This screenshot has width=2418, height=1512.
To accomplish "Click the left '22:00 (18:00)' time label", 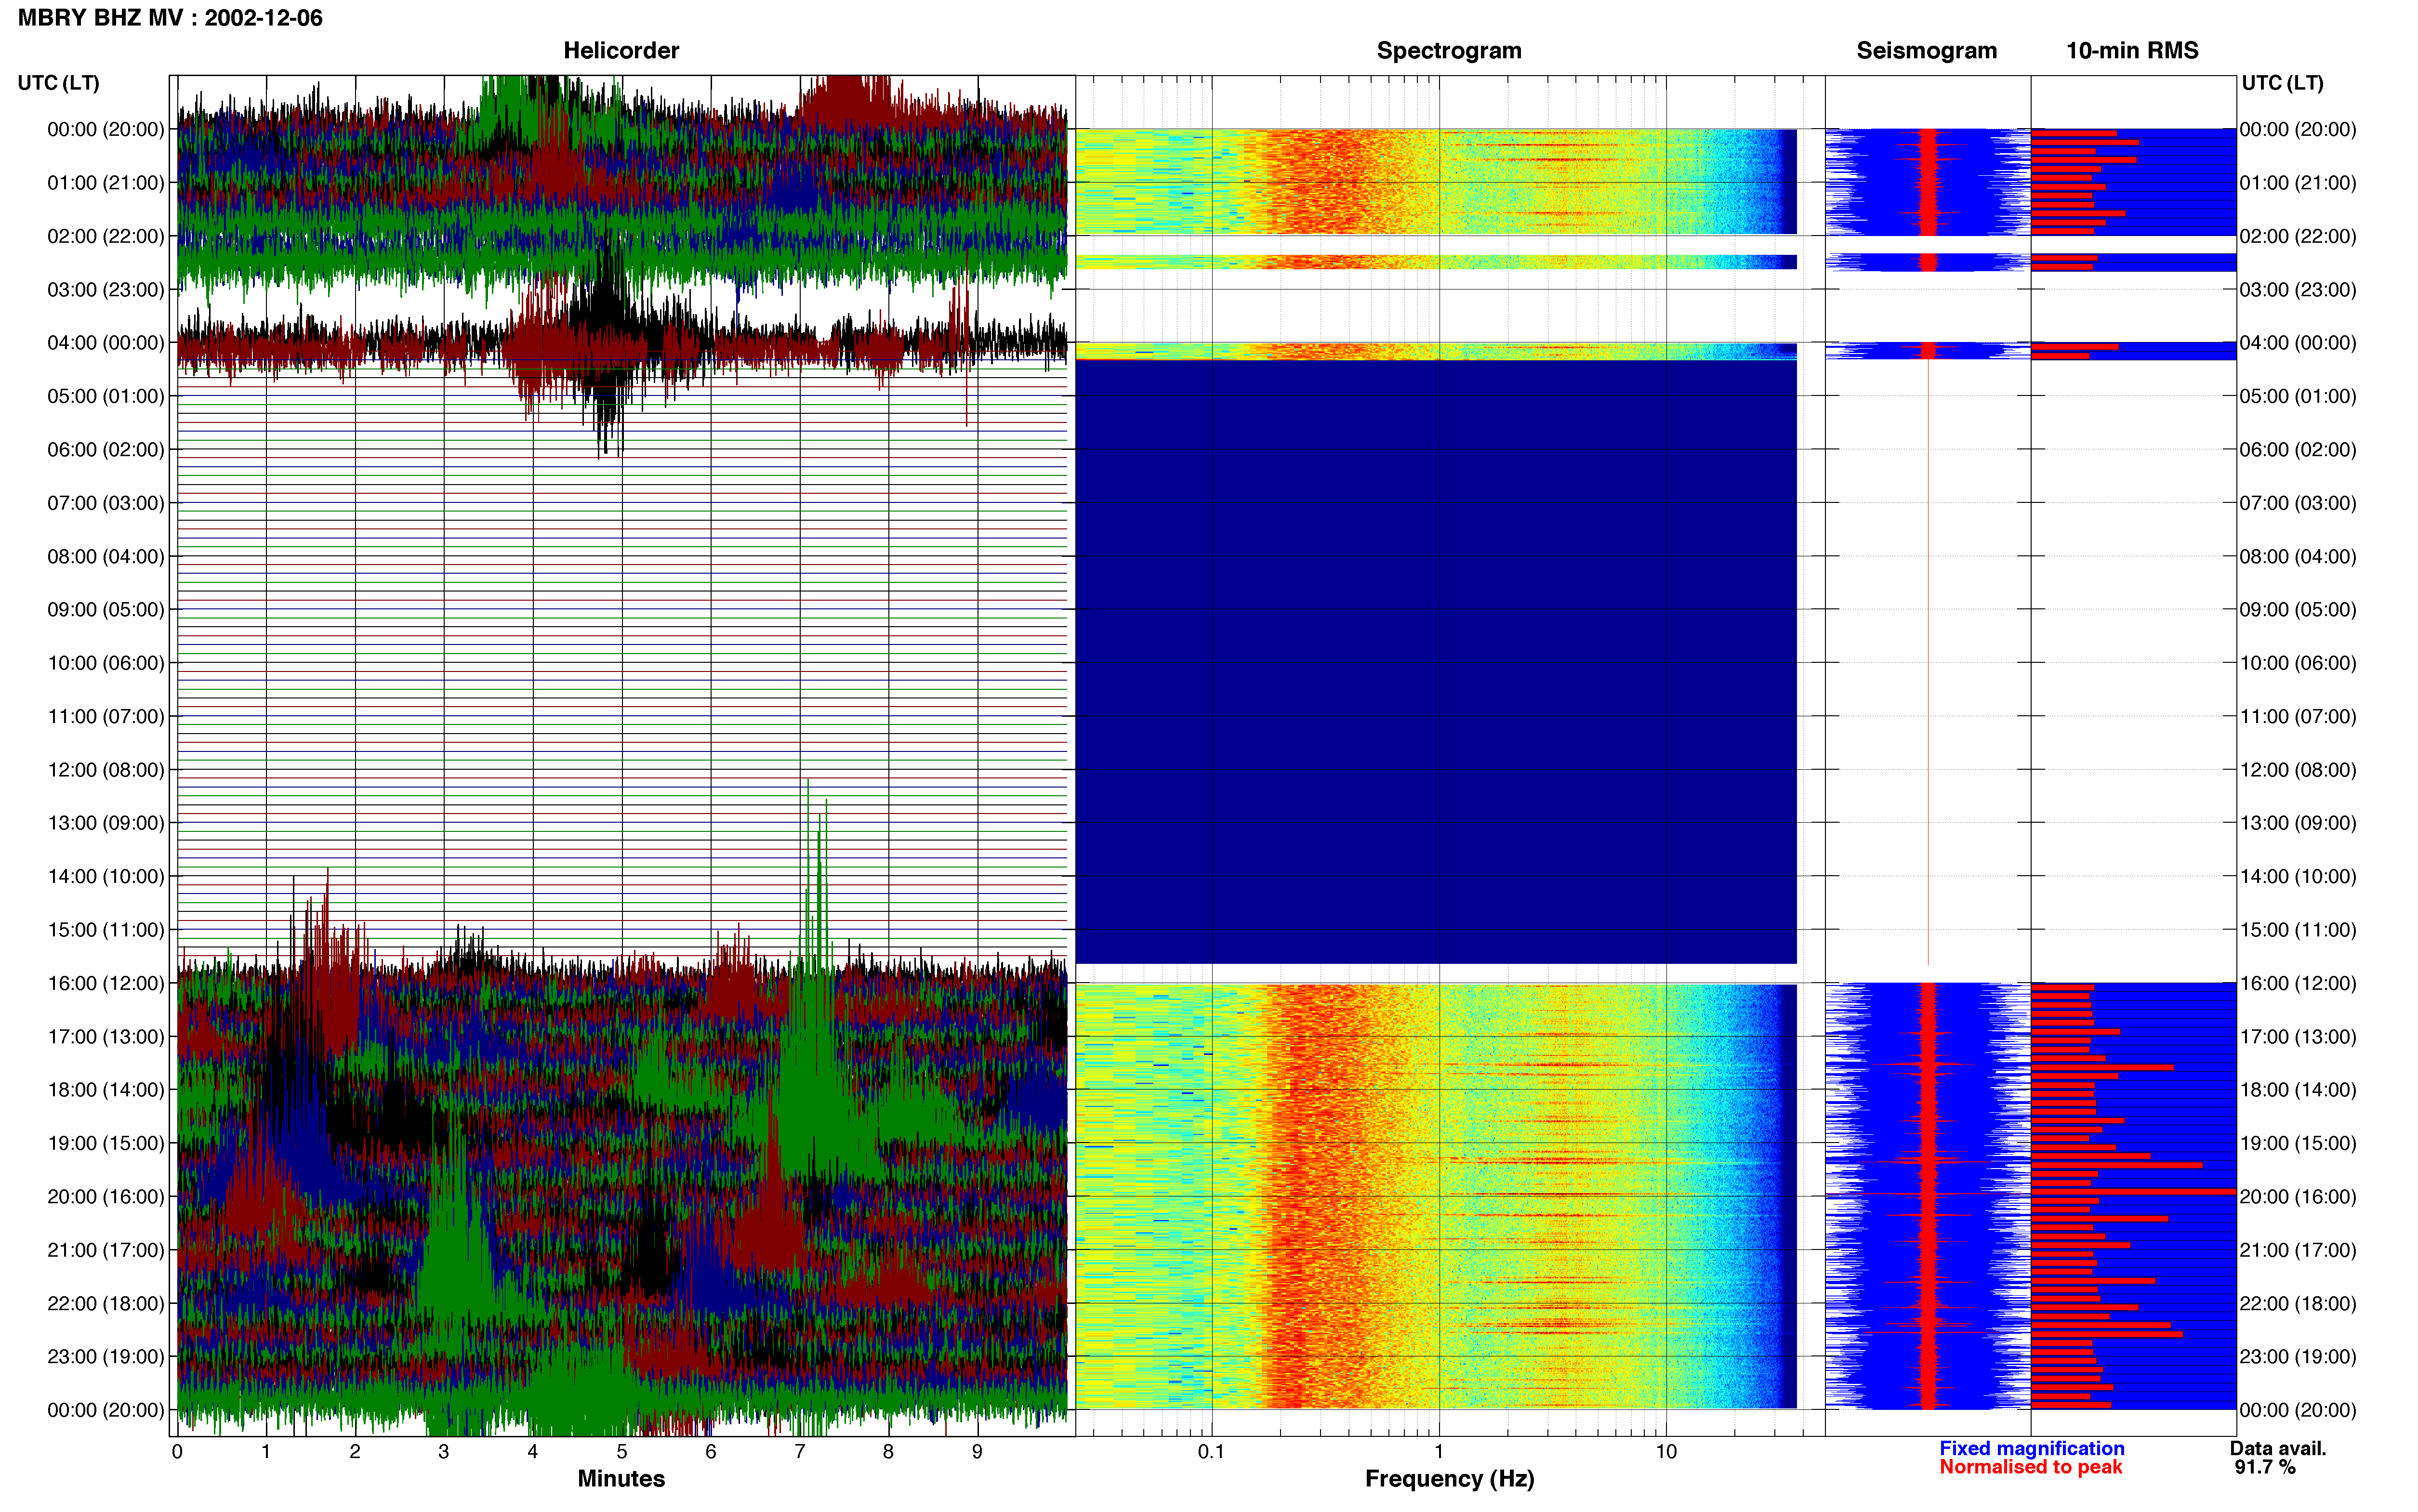I will [106, 1303].
